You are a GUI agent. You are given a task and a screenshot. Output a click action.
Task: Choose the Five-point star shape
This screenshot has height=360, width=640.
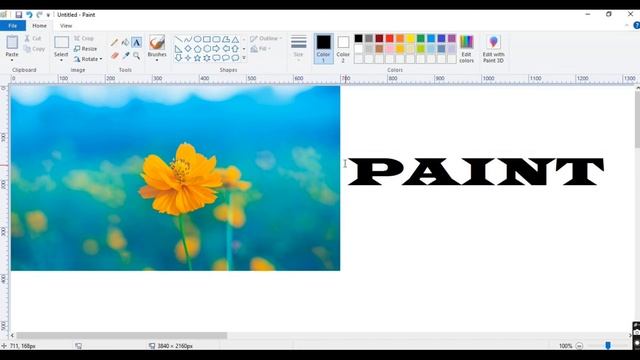pyautogui.click(x=197, y=58)
